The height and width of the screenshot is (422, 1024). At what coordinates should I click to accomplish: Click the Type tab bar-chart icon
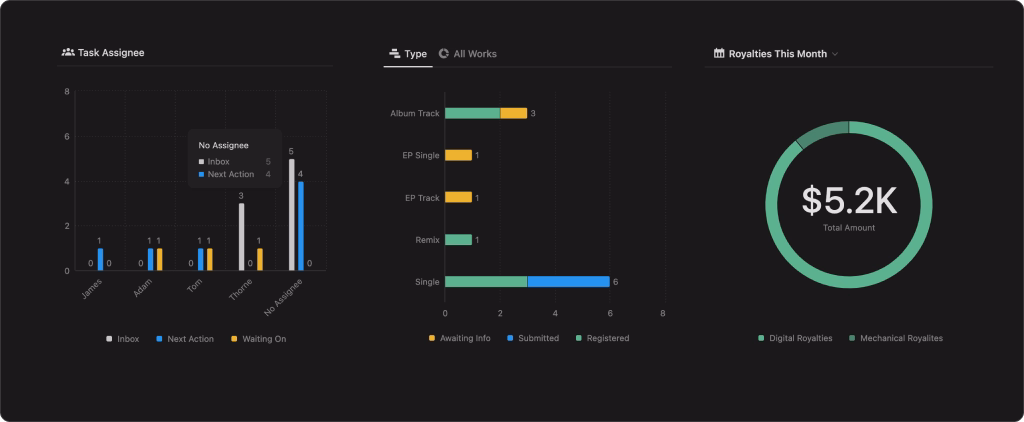point(394,54)
